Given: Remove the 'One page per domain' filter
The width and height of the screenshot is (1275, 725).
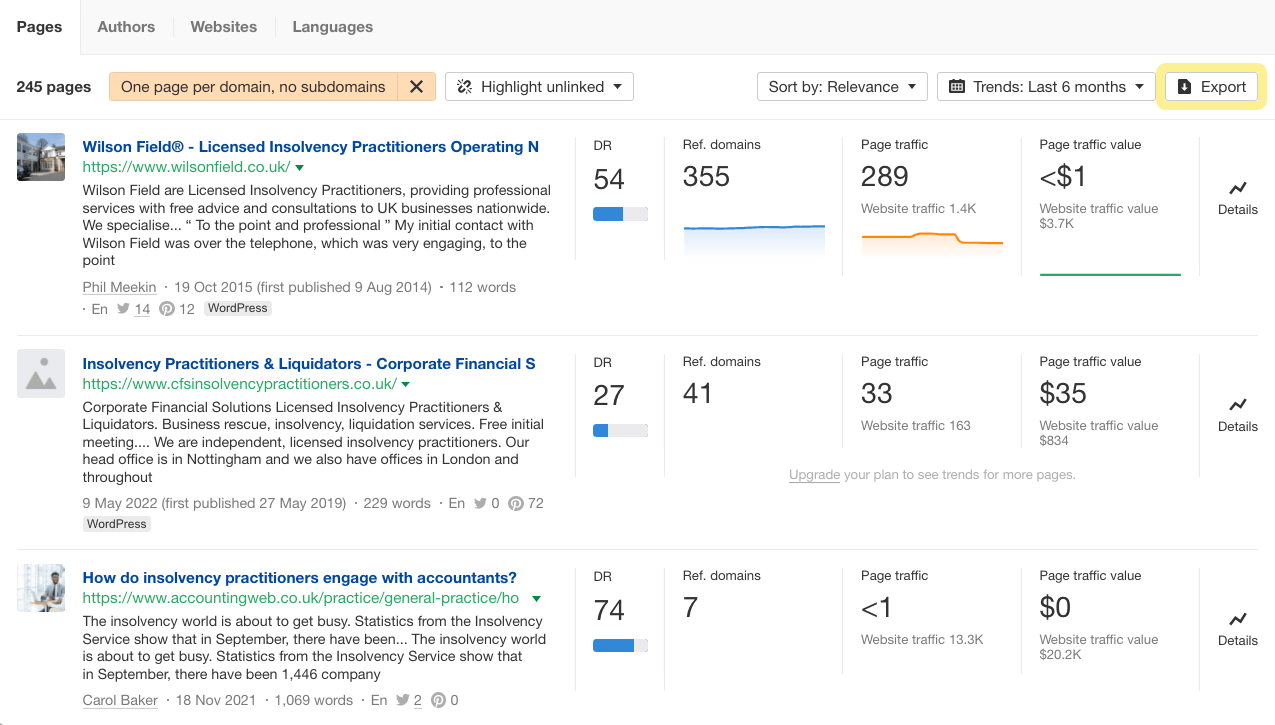Looking at the screenshot, I should pos(416,86).
